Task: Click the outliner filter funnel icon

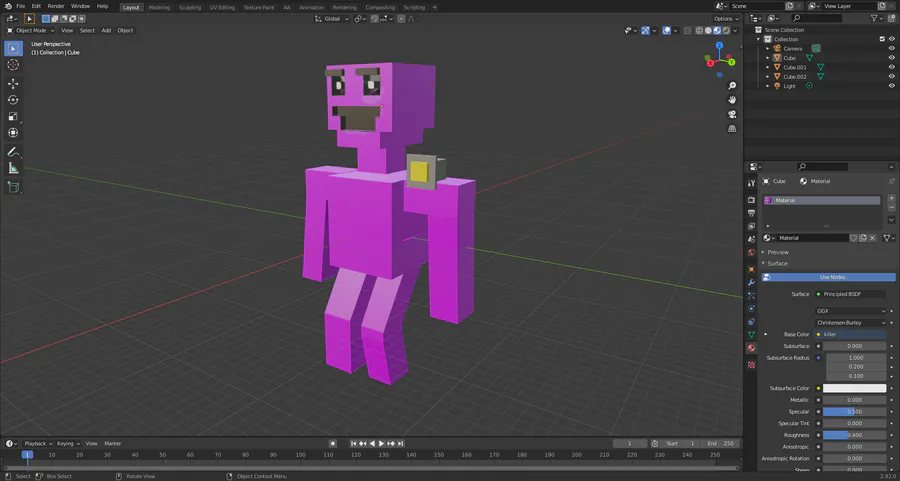Action: pyautogui.click(x=874, y=18)
